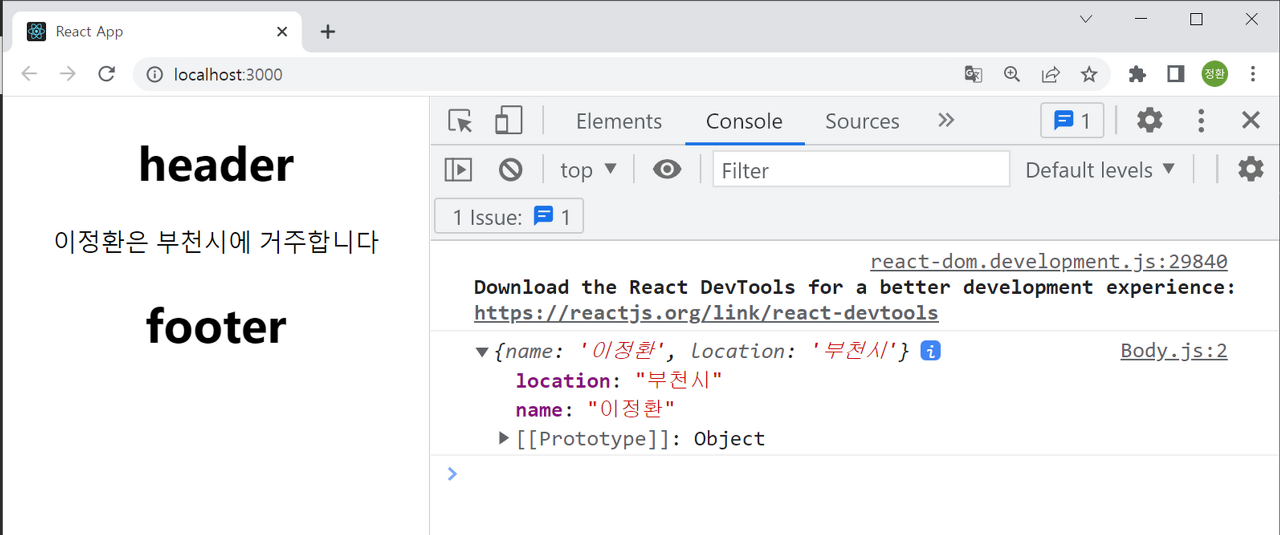Toggle the device toolbar icon
Screen dimensions: 1280x535
click(x=509, y=121)
